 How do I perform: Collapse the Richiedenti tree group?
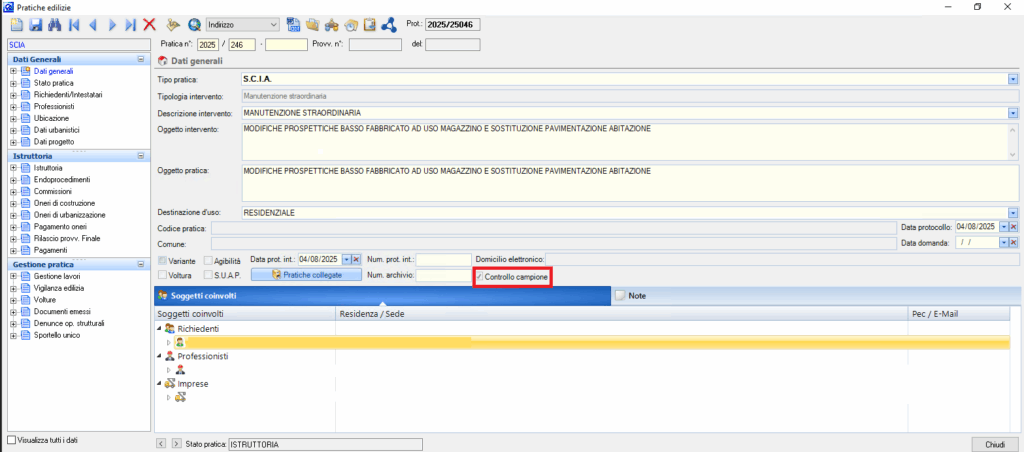tap(159, 328)
